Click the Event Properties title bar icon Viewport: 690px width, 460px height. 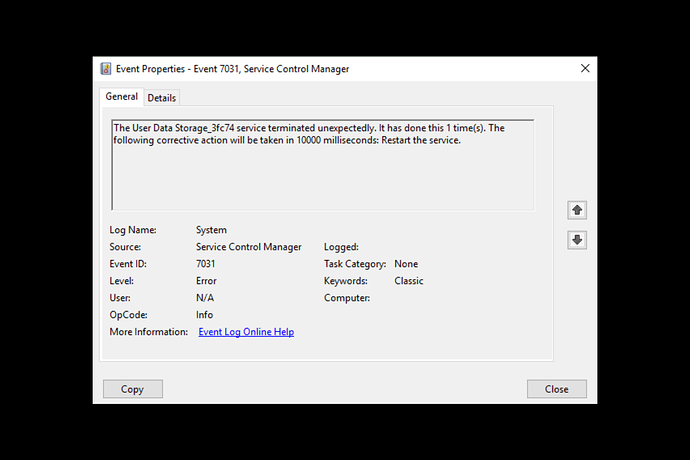[106, 69]
